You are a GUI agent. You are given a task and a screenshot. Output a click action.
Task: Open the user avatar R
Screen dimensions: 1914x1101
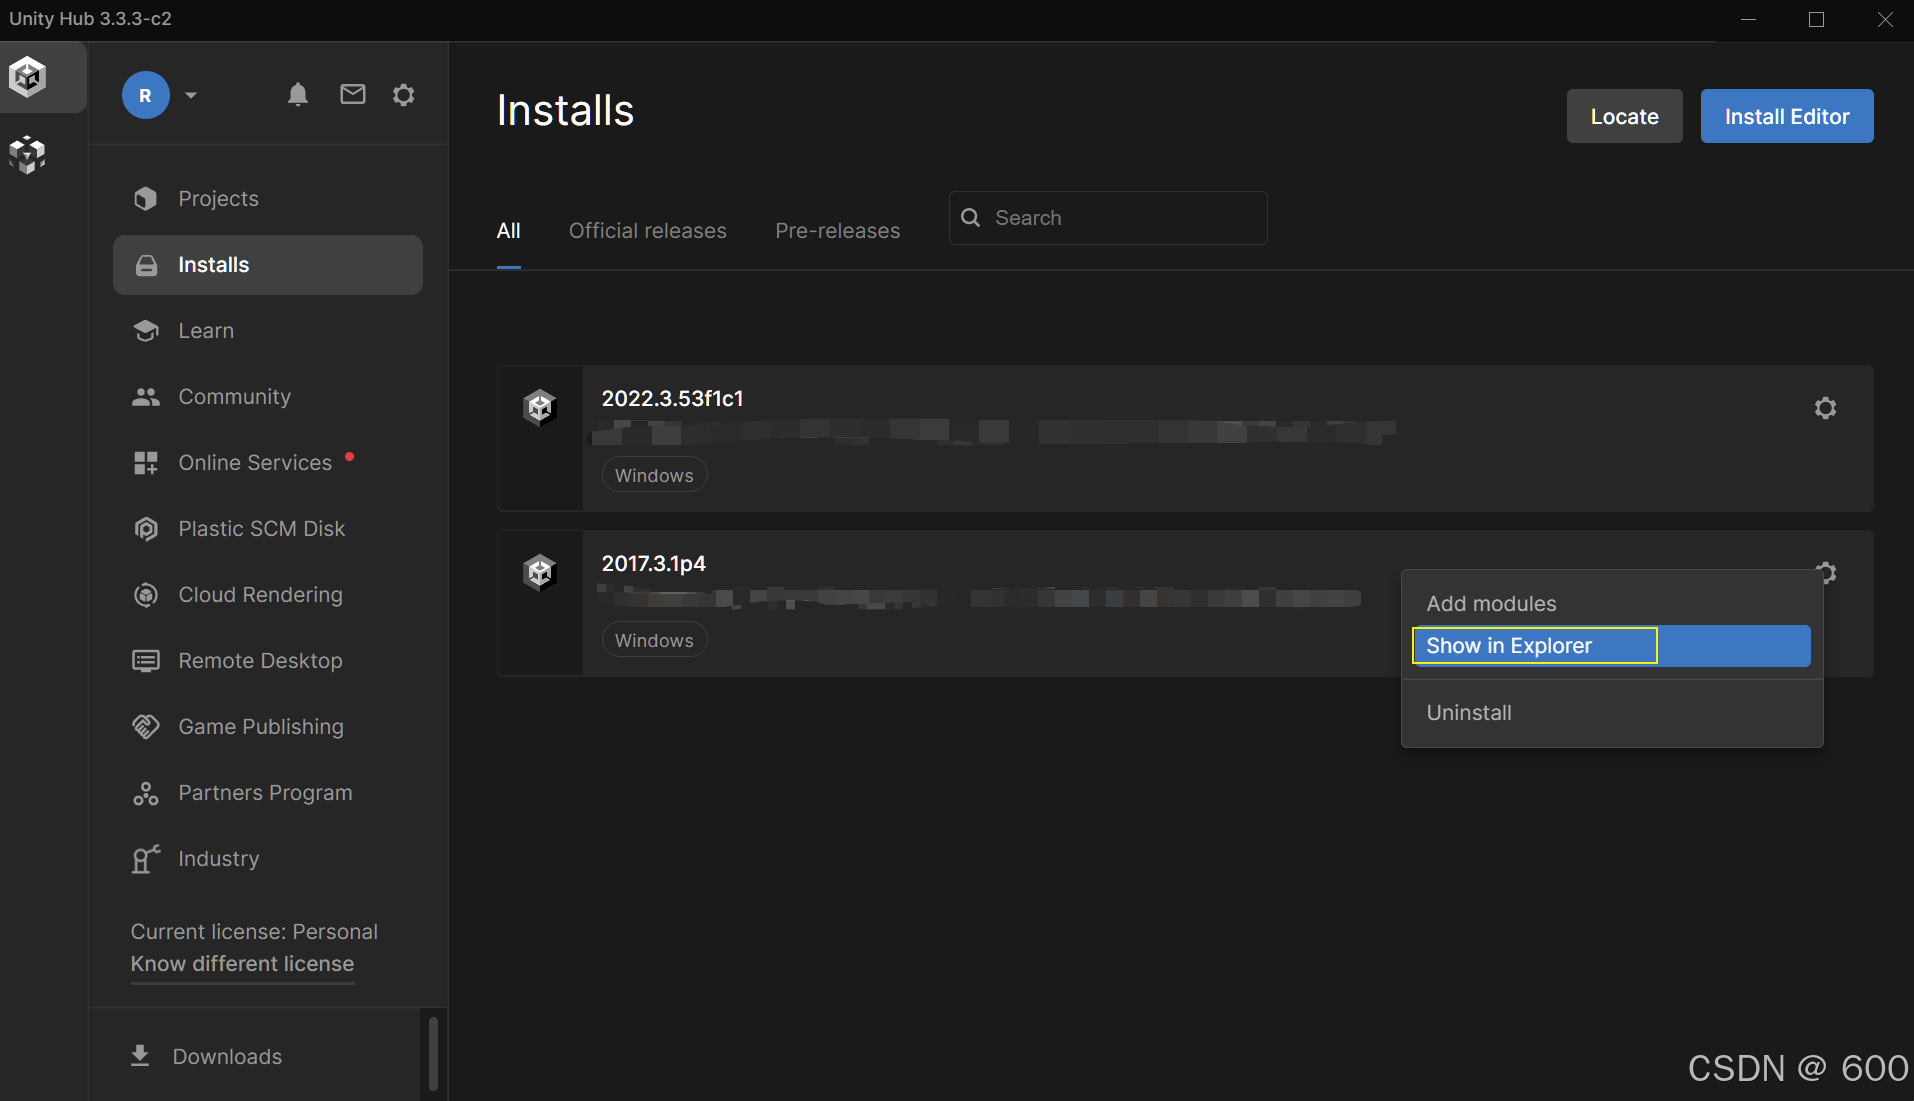coord(146,95)
